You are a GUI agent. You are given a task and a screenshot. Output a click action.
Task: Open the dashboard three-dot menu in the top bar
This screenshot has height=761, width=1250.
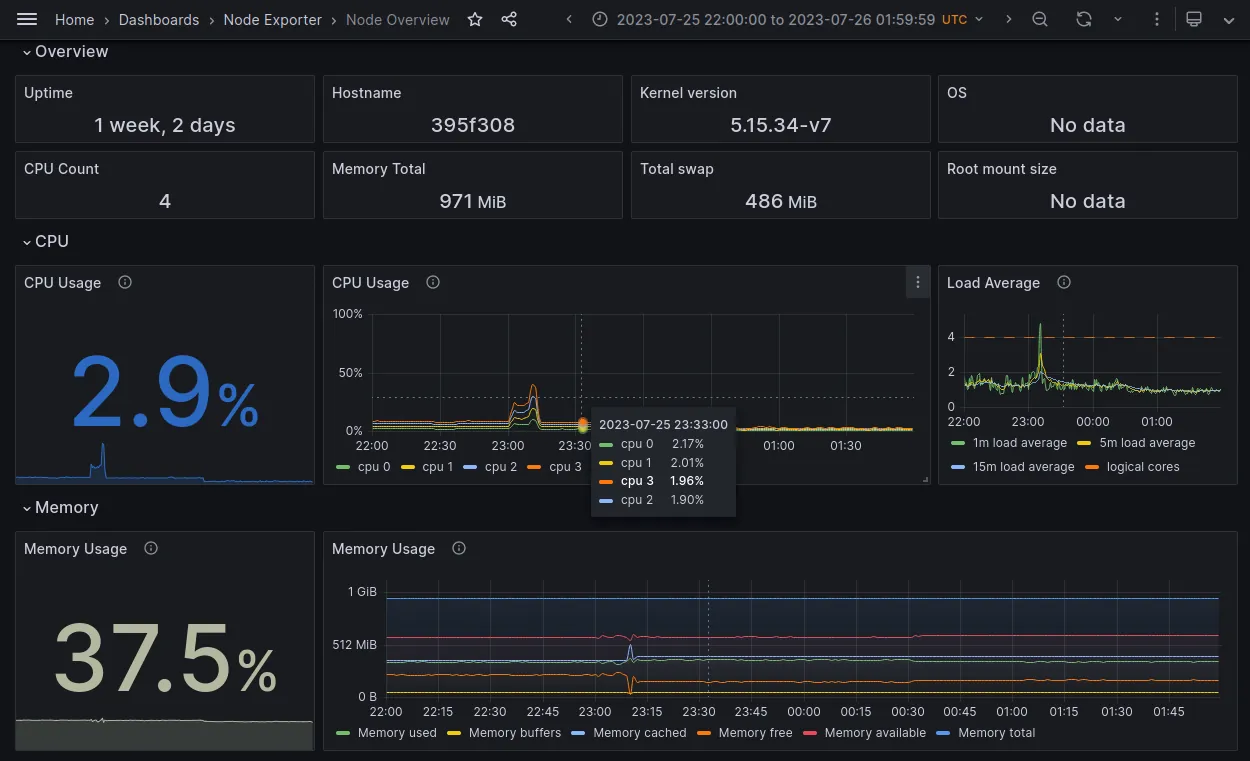(x=1157, y=19)
